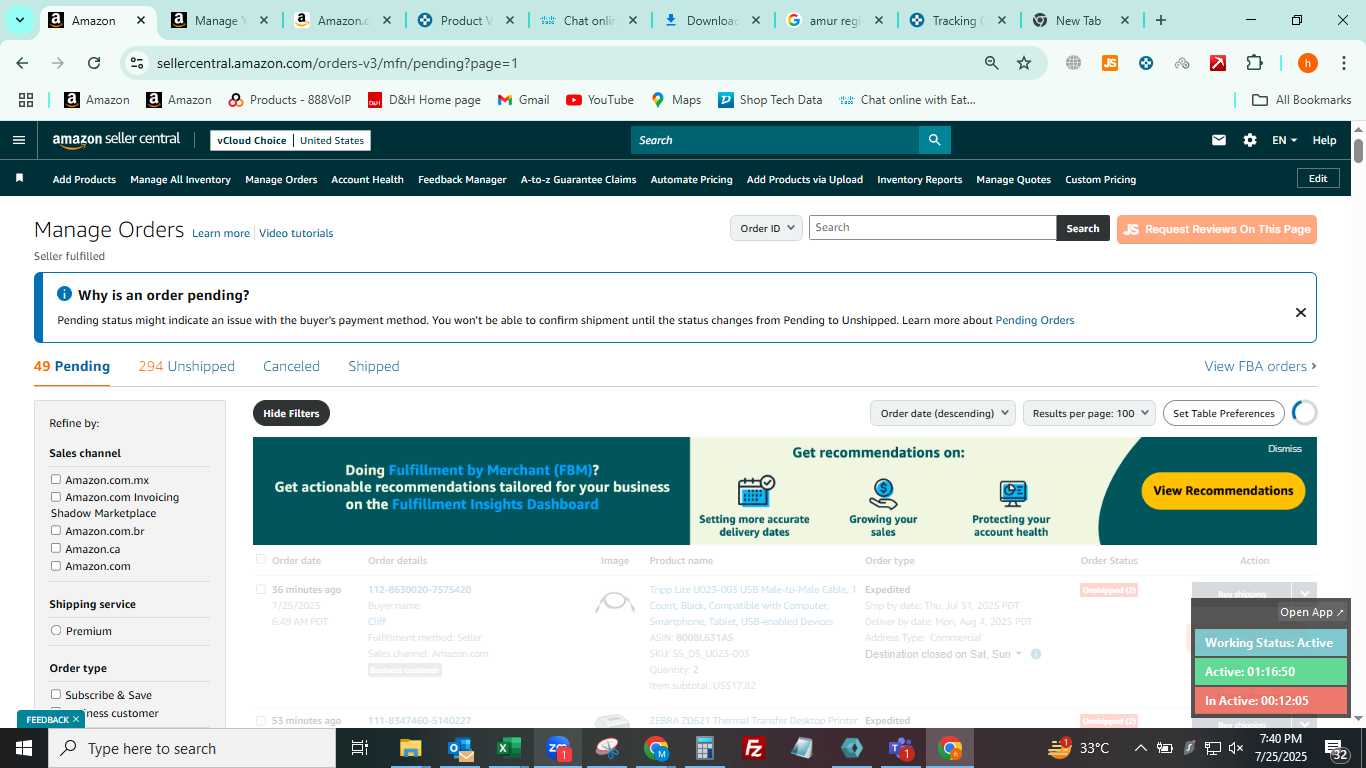Click View Recommendations yellow button
The image size is (1366, 768).
click(x=1223, y=490)
